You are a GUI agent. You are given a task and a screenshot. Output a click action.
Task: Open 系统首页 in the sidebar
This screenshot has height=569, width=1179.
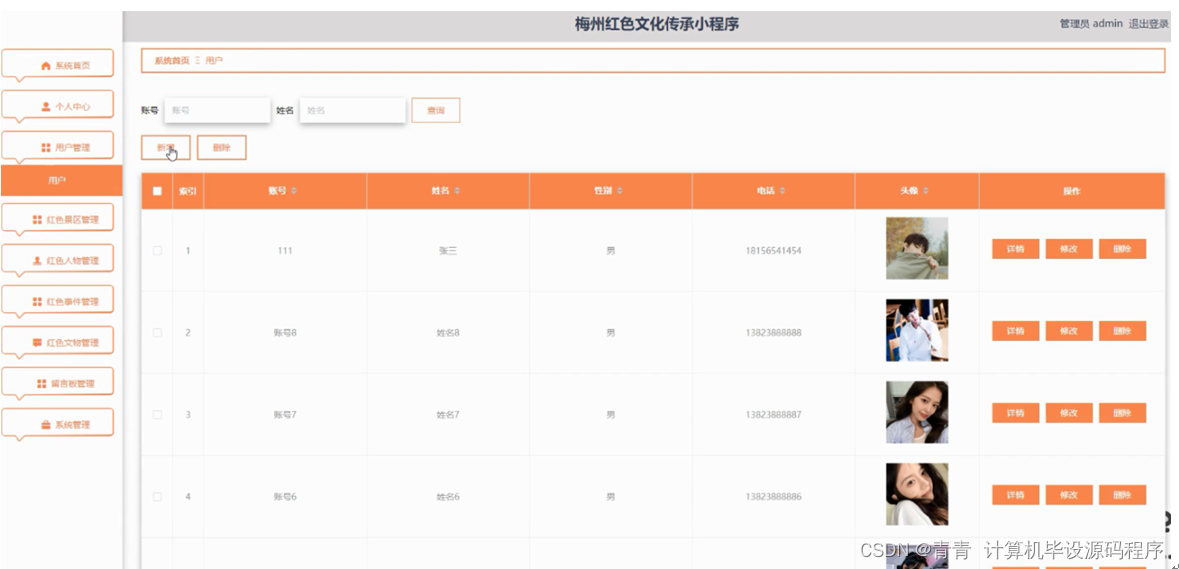[58, 65]
